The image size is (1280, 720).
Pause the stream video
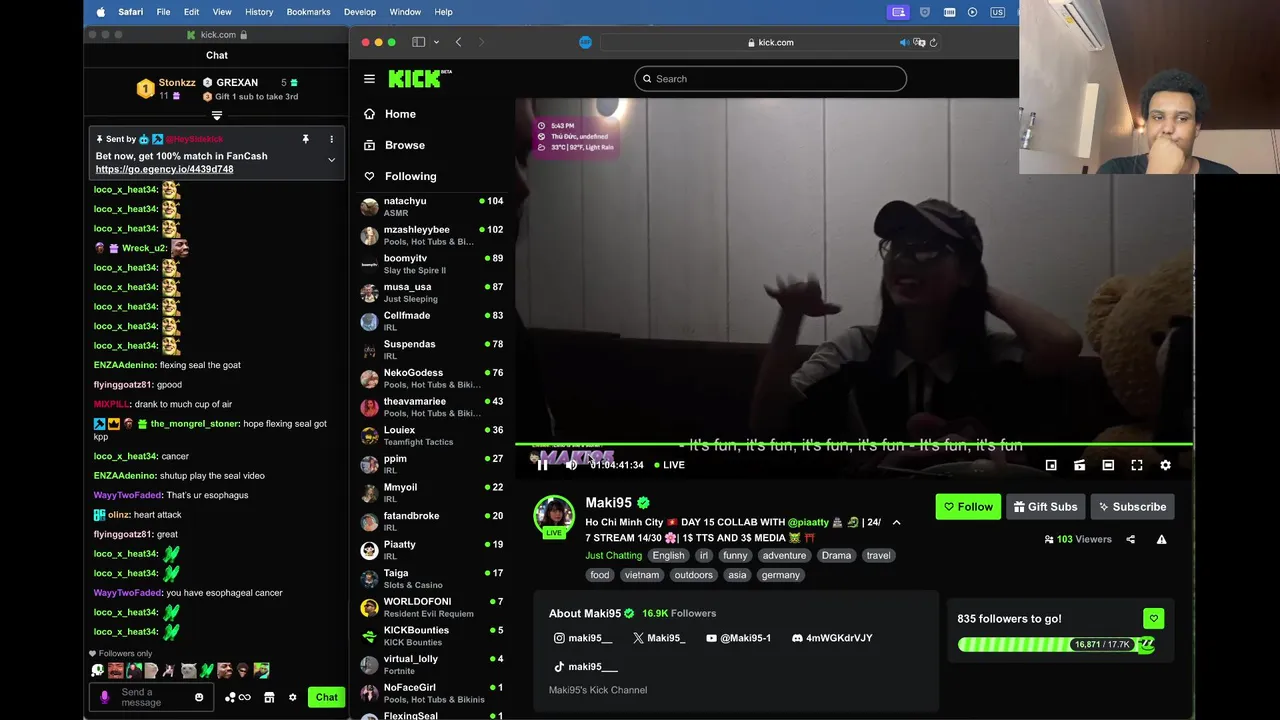click(542, 465)
